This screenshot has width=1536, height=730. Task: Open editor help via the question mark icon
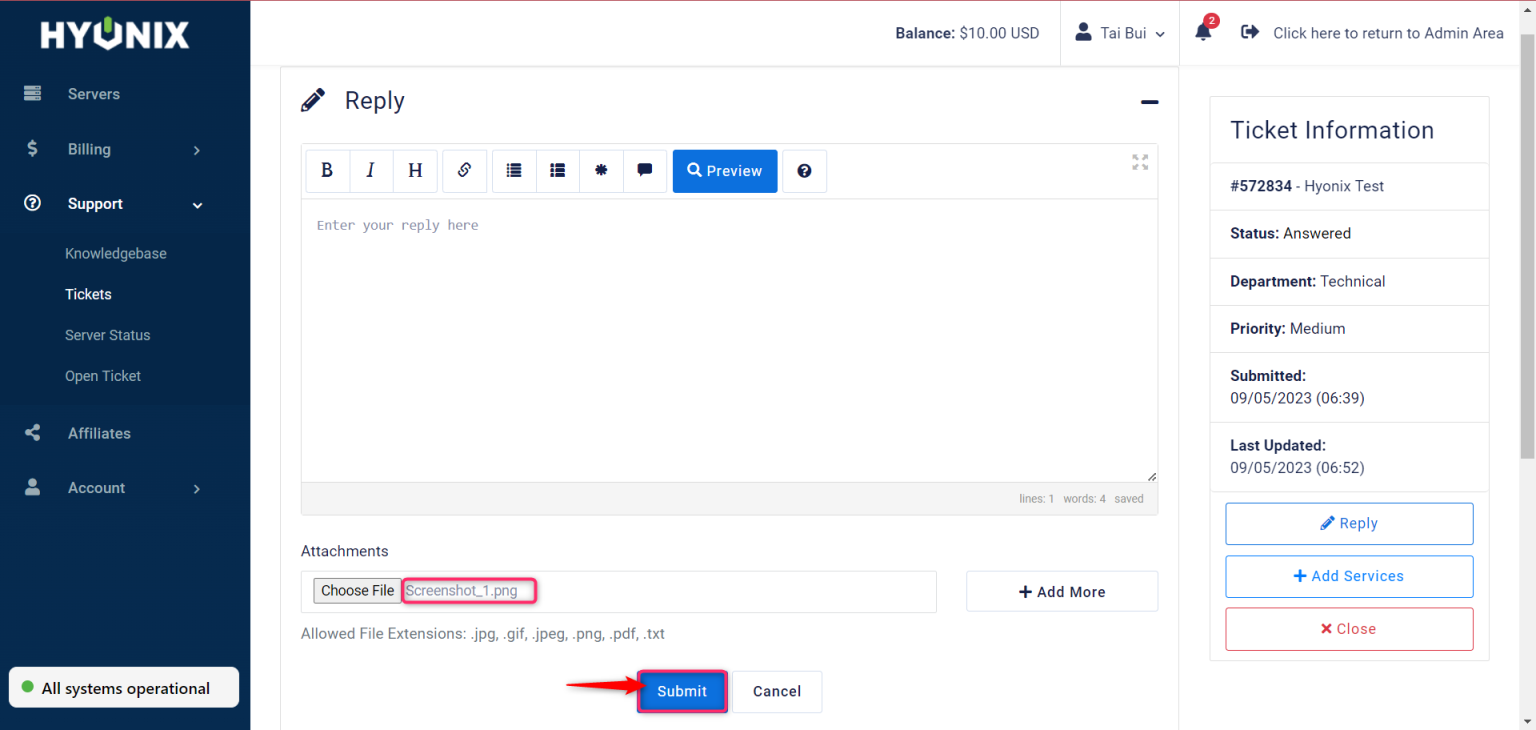[804, 171]
